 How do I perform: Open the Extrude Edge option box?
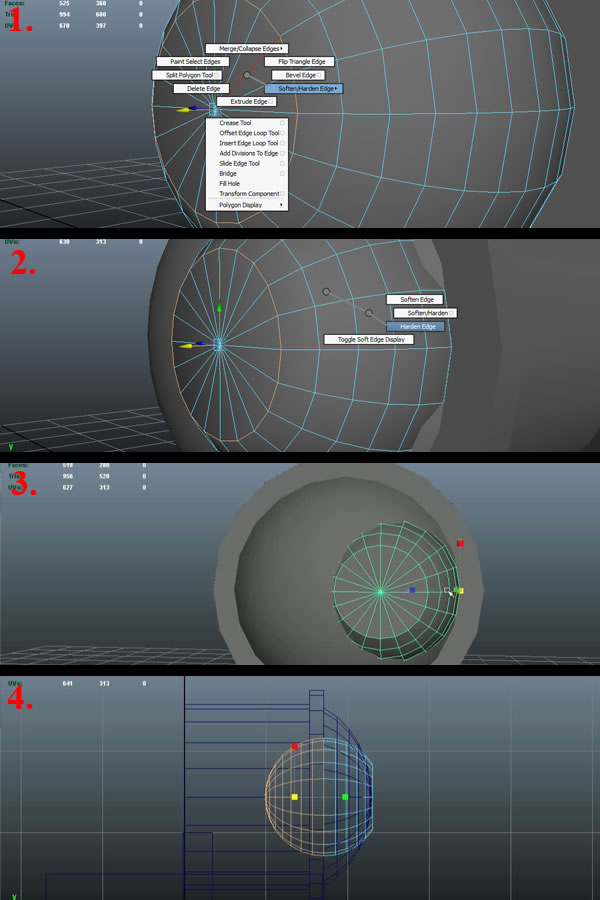270,102
